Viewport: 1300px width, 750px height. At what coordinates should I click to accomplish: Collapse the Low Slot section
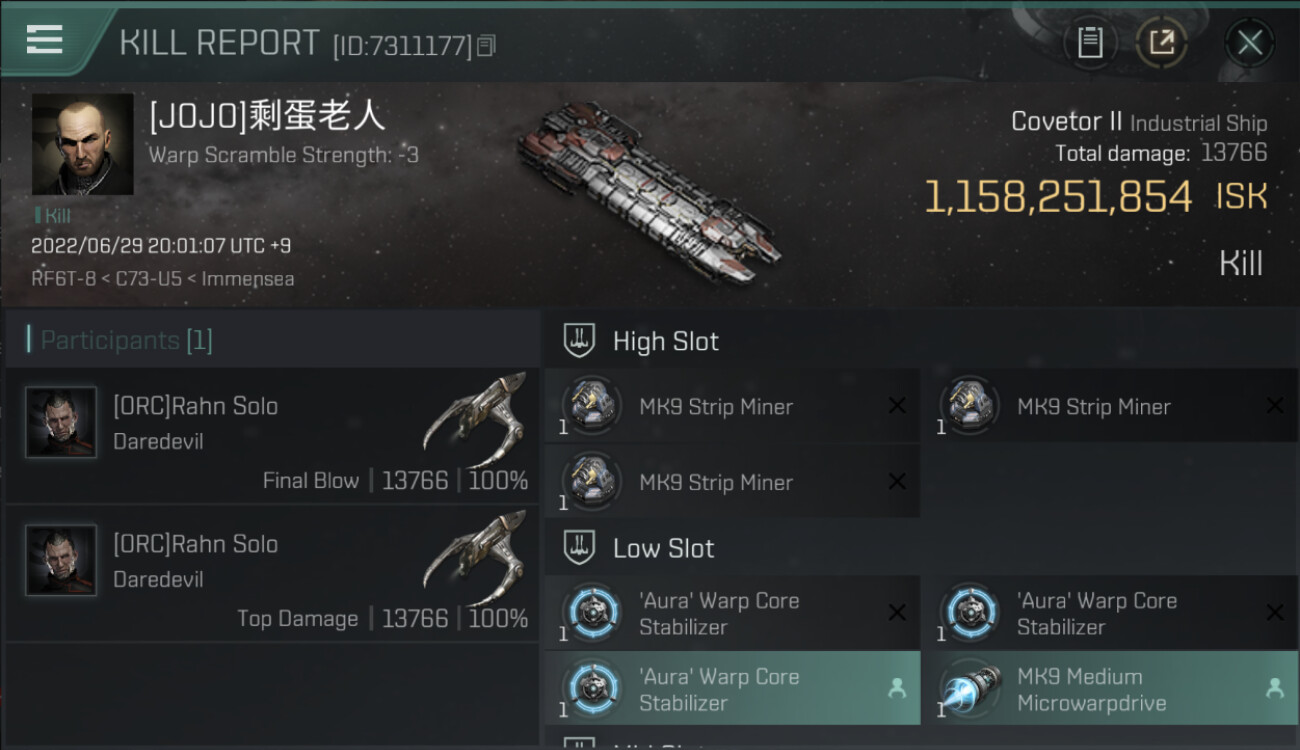[639, 548]
